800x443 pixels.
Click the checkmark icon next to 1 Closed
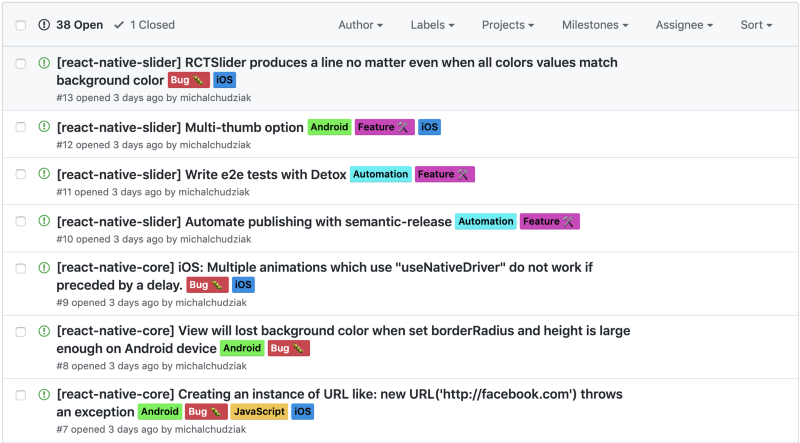tap(119, 24)
